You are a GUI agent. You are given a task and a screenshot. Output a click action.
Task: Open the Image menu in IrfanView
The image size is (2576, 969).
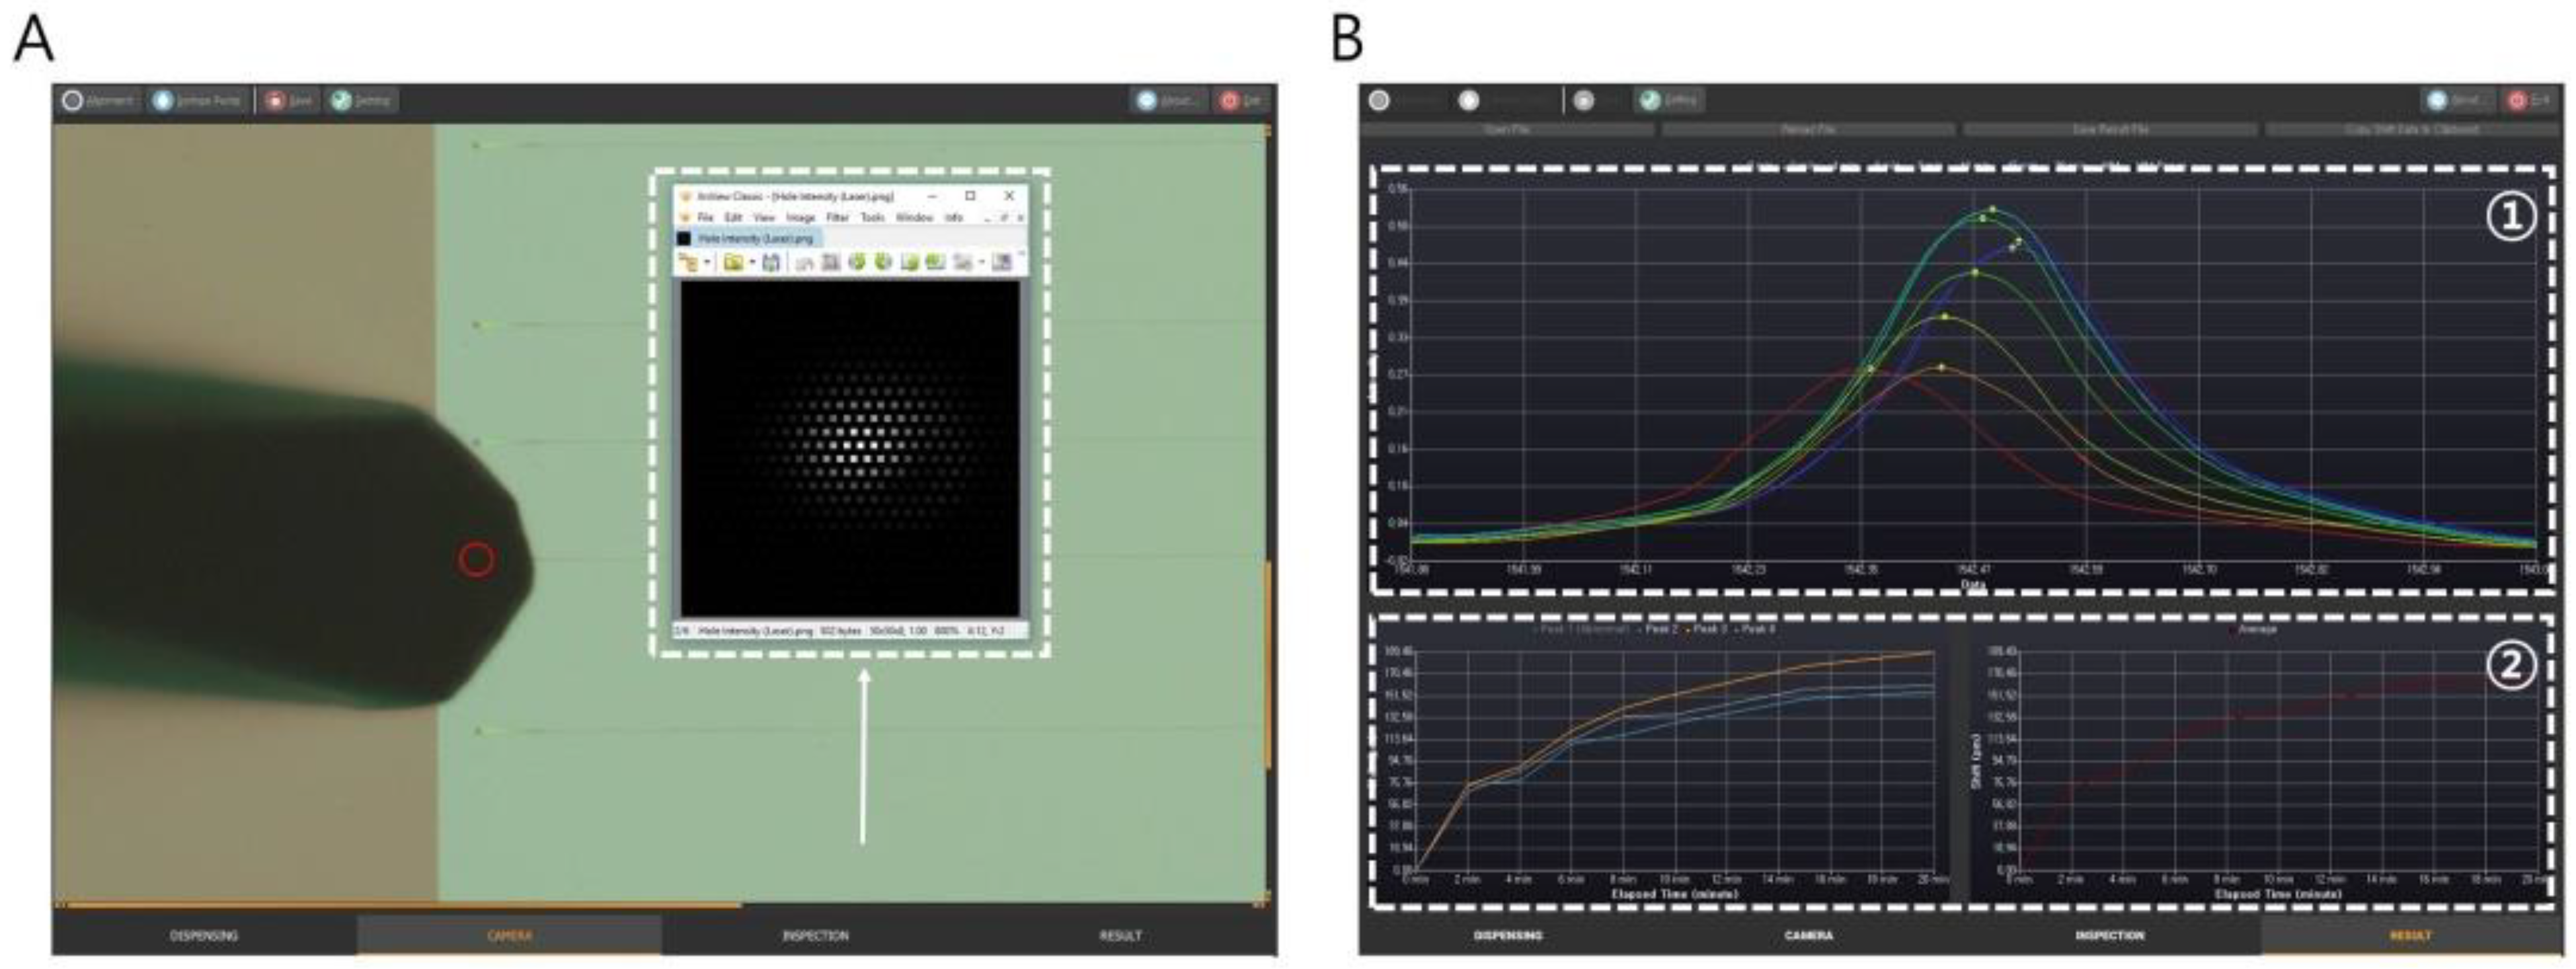pyautogui.click(x=801, y=217)
